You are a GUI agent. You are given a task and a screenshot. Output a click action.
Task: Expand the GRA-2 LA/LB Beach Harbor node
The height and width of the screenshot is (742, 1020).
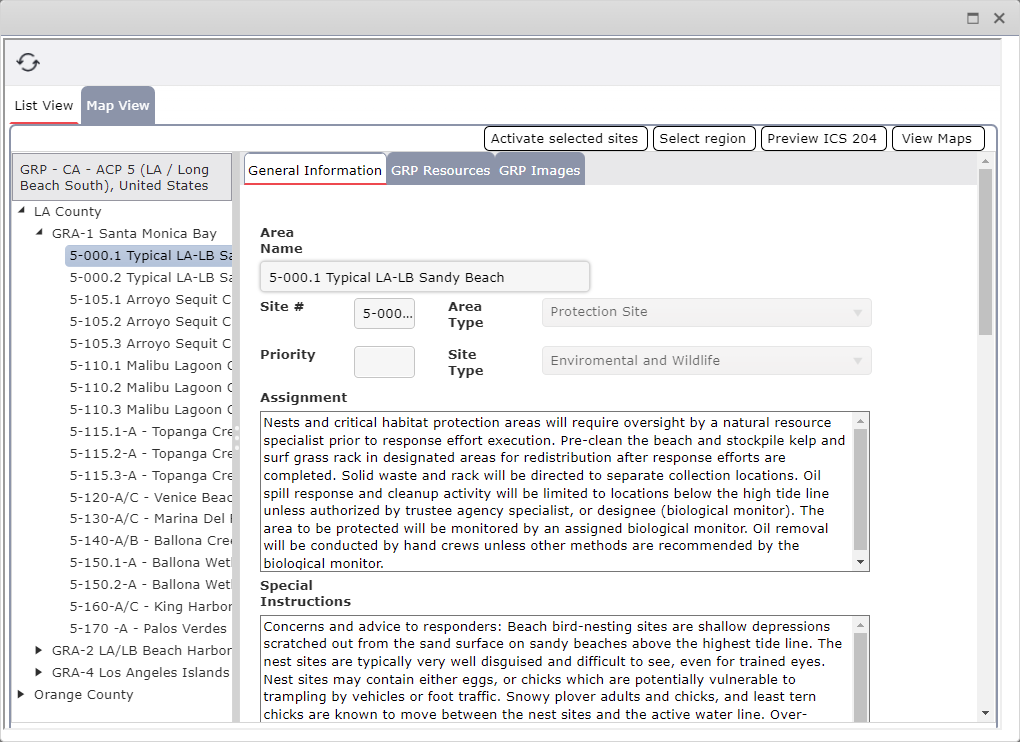coord(39,650)
